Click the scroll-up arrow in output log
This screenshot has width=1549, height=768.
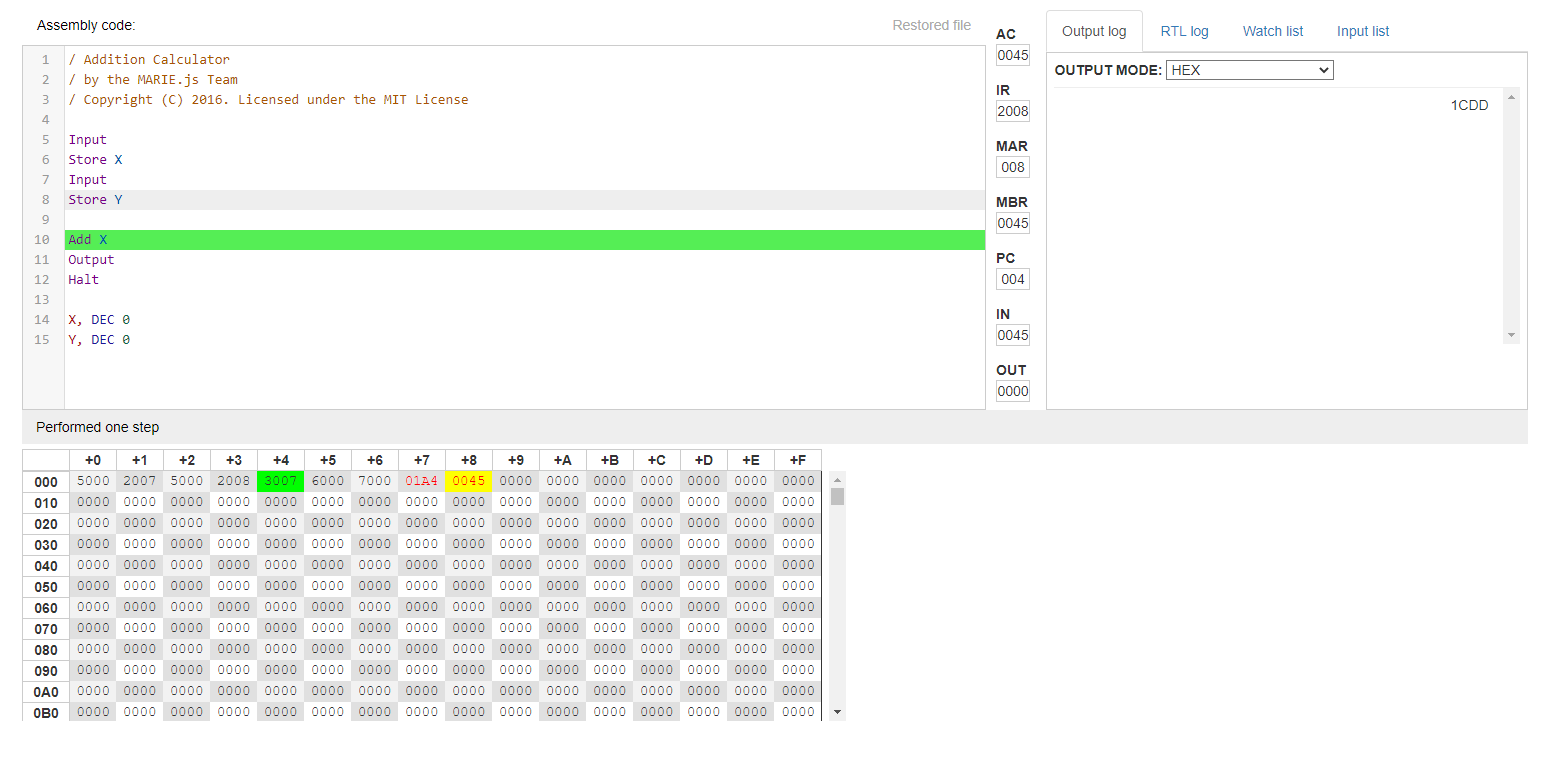[1511, 96]
